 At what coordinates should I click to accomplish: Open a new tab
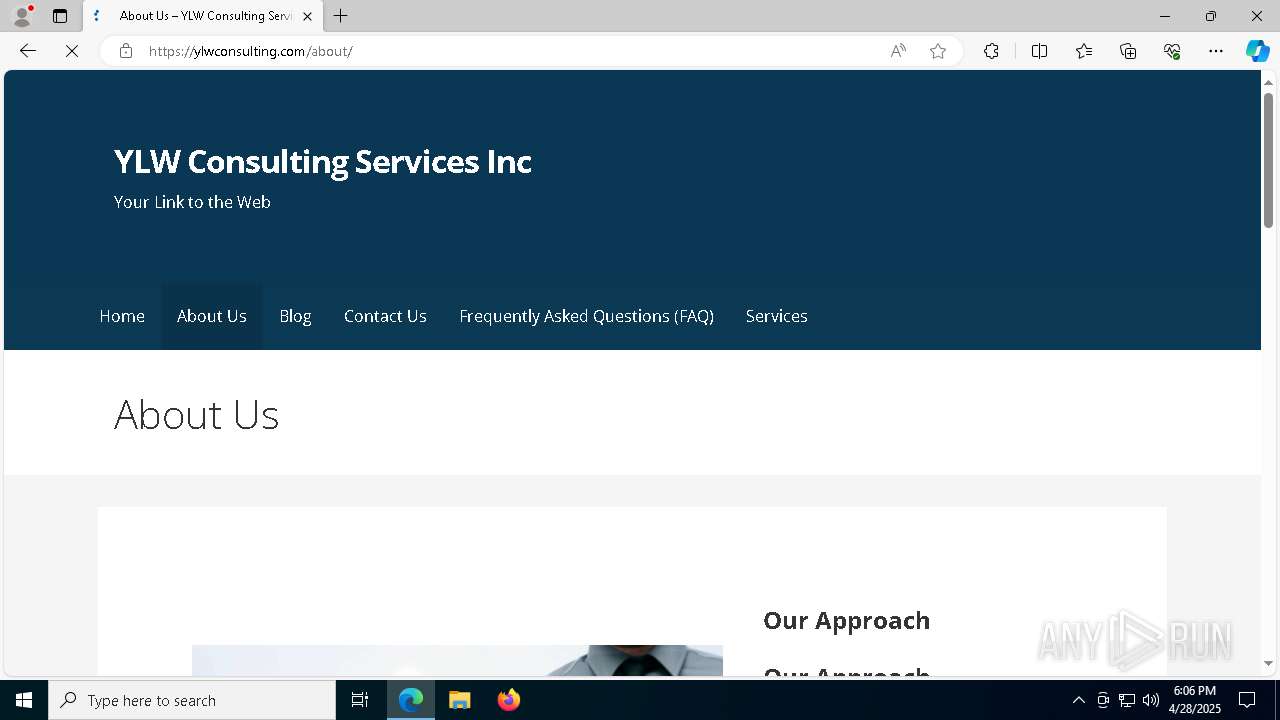[x=341, y=16]
